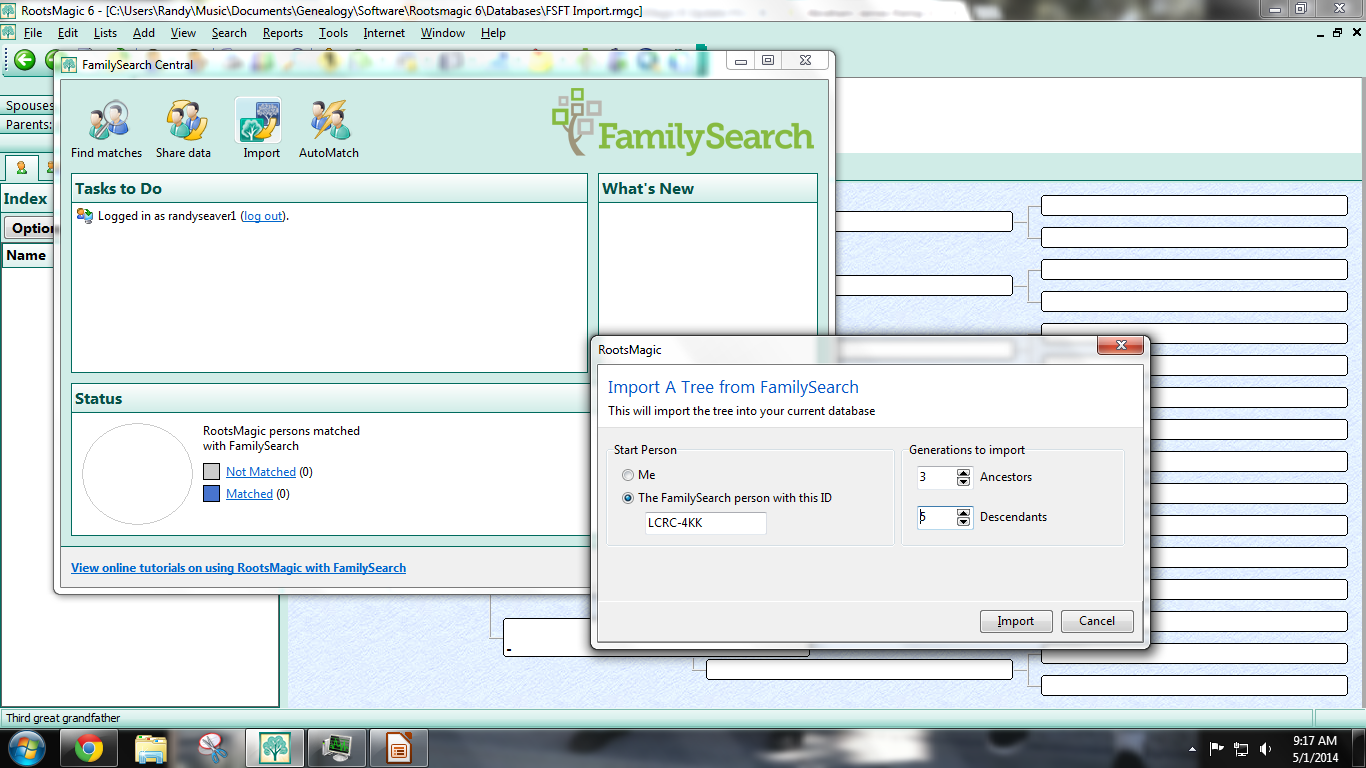This screenshot has width=1366, height=768.
Task: Open the Snipping Tool from the taskbar
Action: click(x=212, y=748)
